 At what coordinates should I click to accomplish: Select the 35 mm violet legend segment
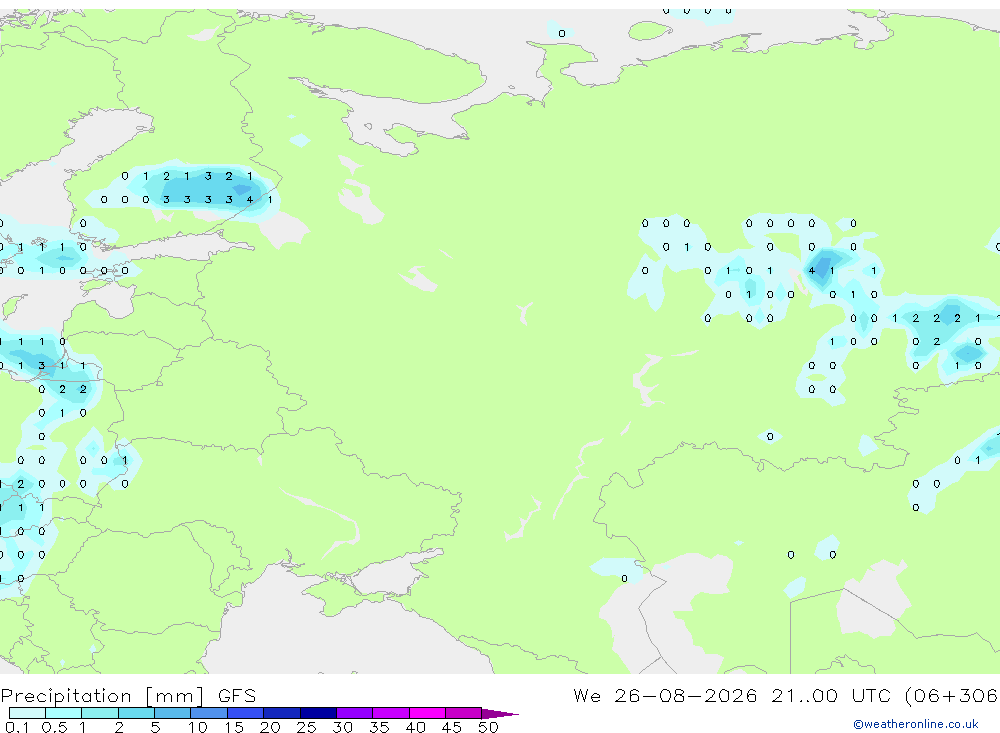pyautogui.click(x=390, y=713)
